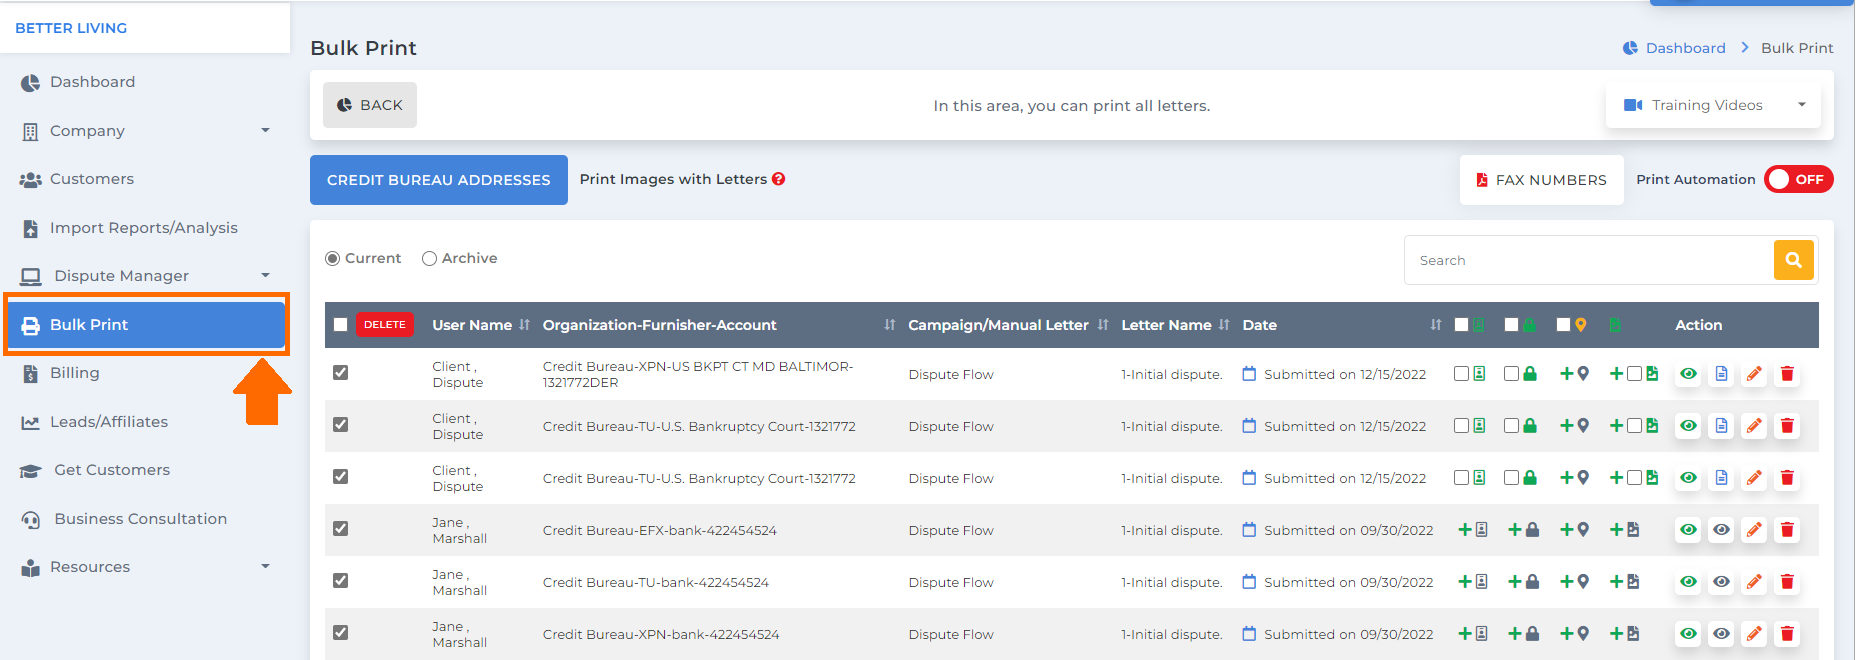Click the red trash icon in the XPN-US BKPT row
Screen dimensions: 1862x660
tap(1787, 374)
